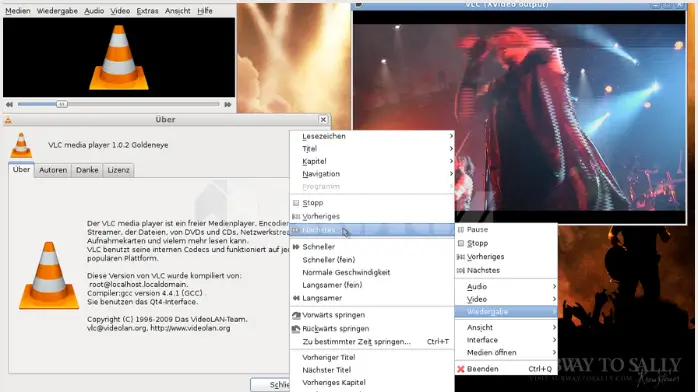Expand the Lesezeichen submenu

click(x=372, y=136)
